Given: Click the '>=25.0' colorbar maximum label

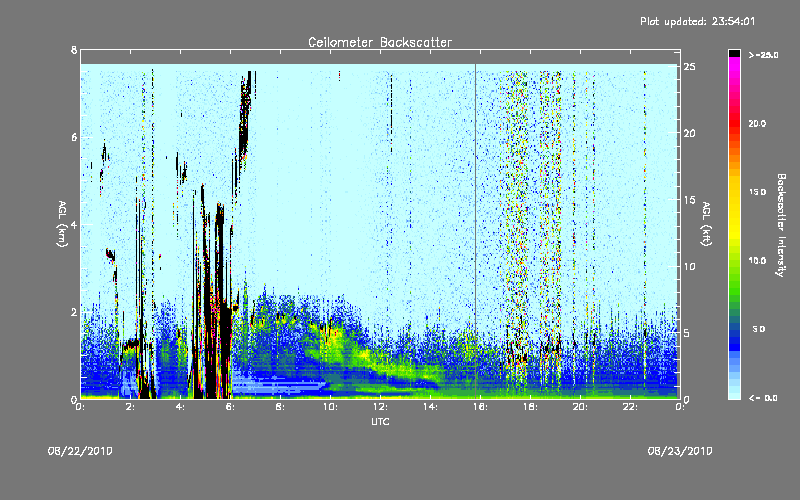Looking at the screenshot, I should click(x=763, y=55).
